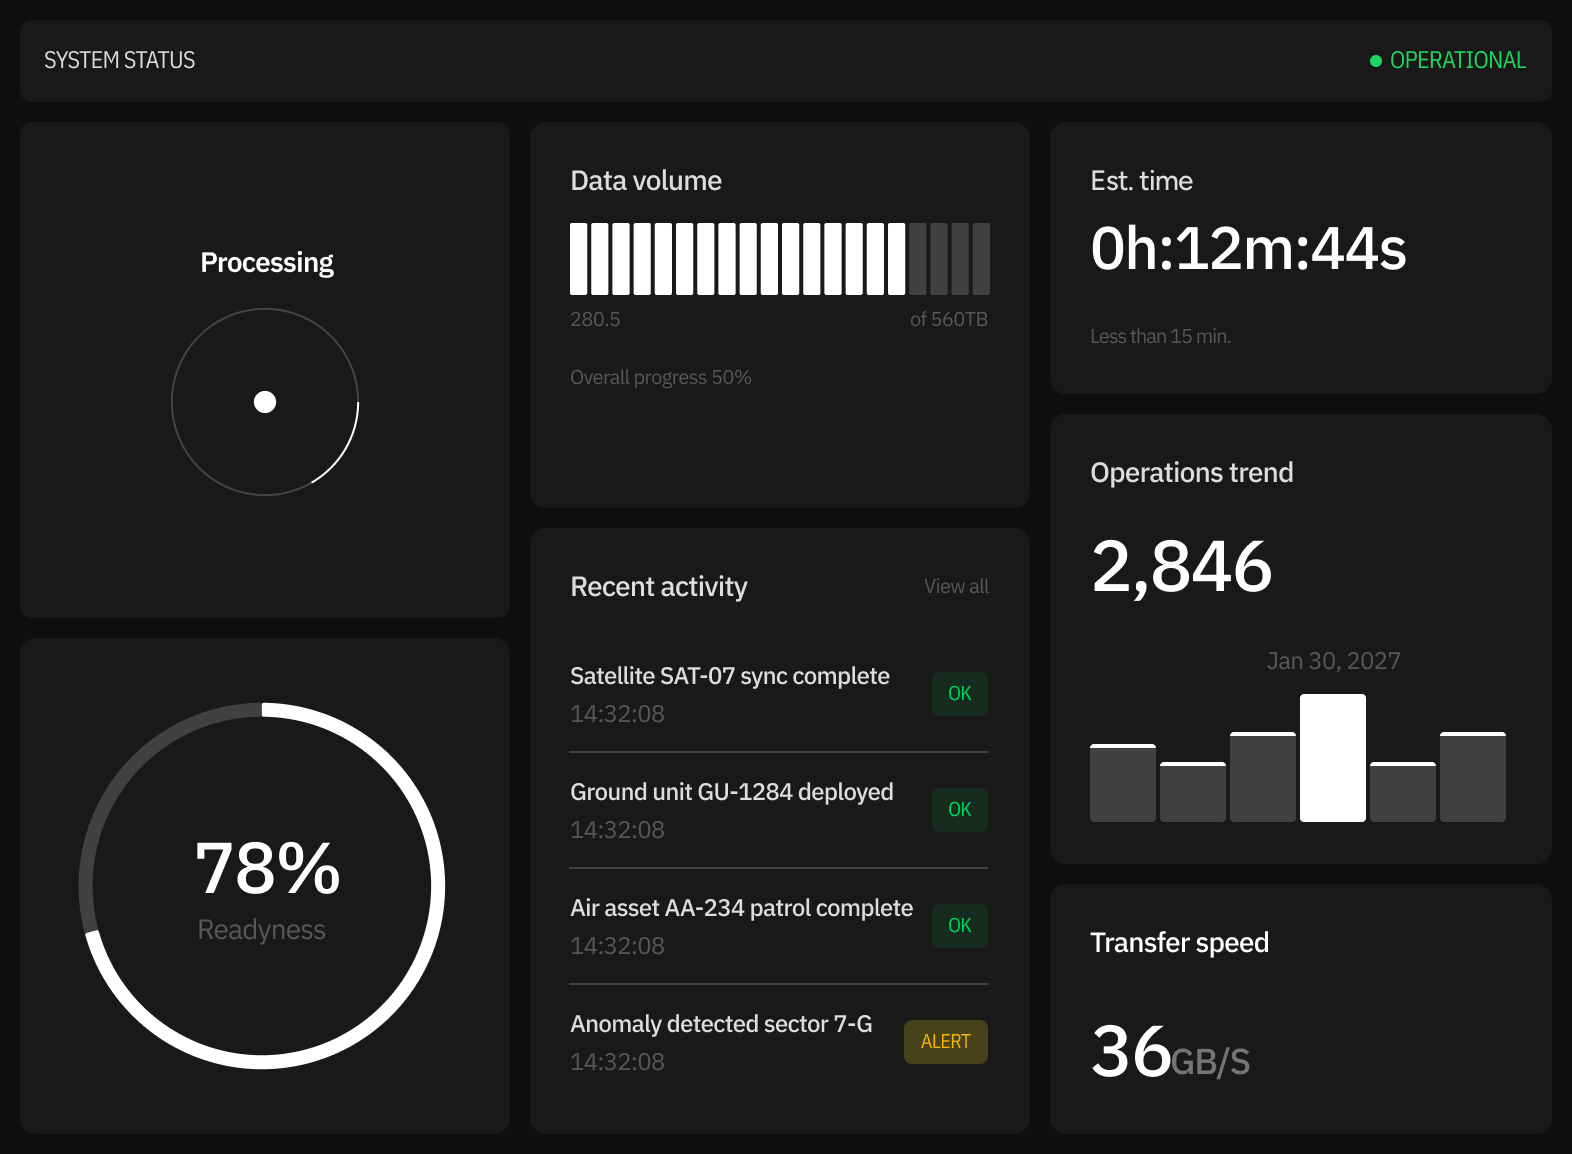Image resolution: width=1572 pixels, height=1154 pixels.
Task: Click the Est. time heading
Action: [x=1141, y=180]
